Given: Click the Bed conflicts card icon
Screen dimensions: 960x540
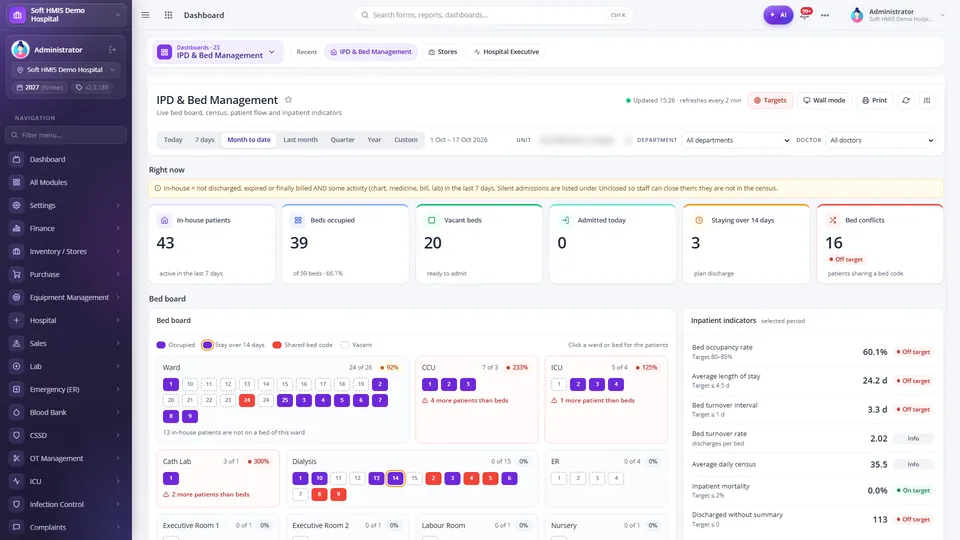Looking at the screenshot, I should click(833, 220).
